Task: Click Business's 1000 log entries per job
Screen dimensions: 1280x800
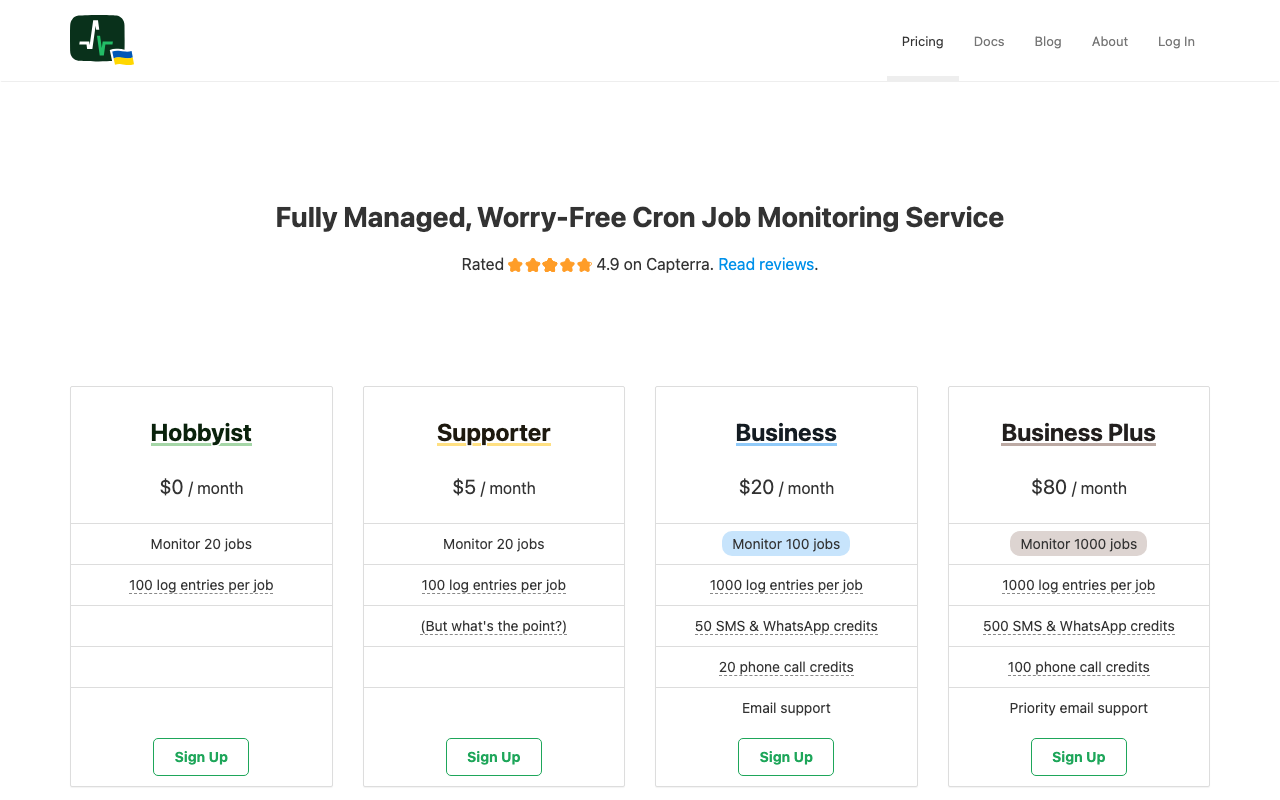Action: [x=786, y=585]
